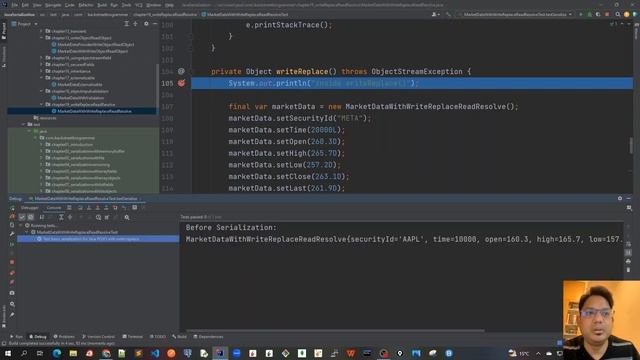The width and height of the screenshot is (640, 360).
Task: Click Mute Breakpoints icon in Debug sidebar
Action: click(12, 282)
